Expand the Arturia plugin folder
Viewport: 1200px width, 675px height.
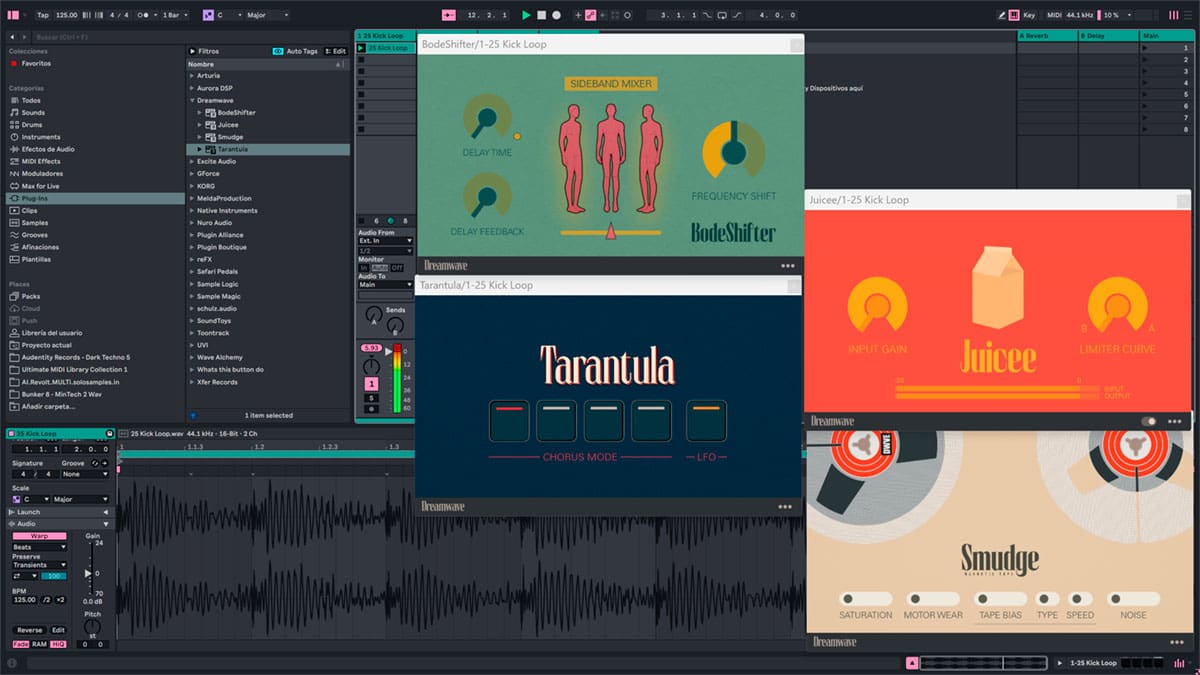pyautogui.click(x=191, y=76)
